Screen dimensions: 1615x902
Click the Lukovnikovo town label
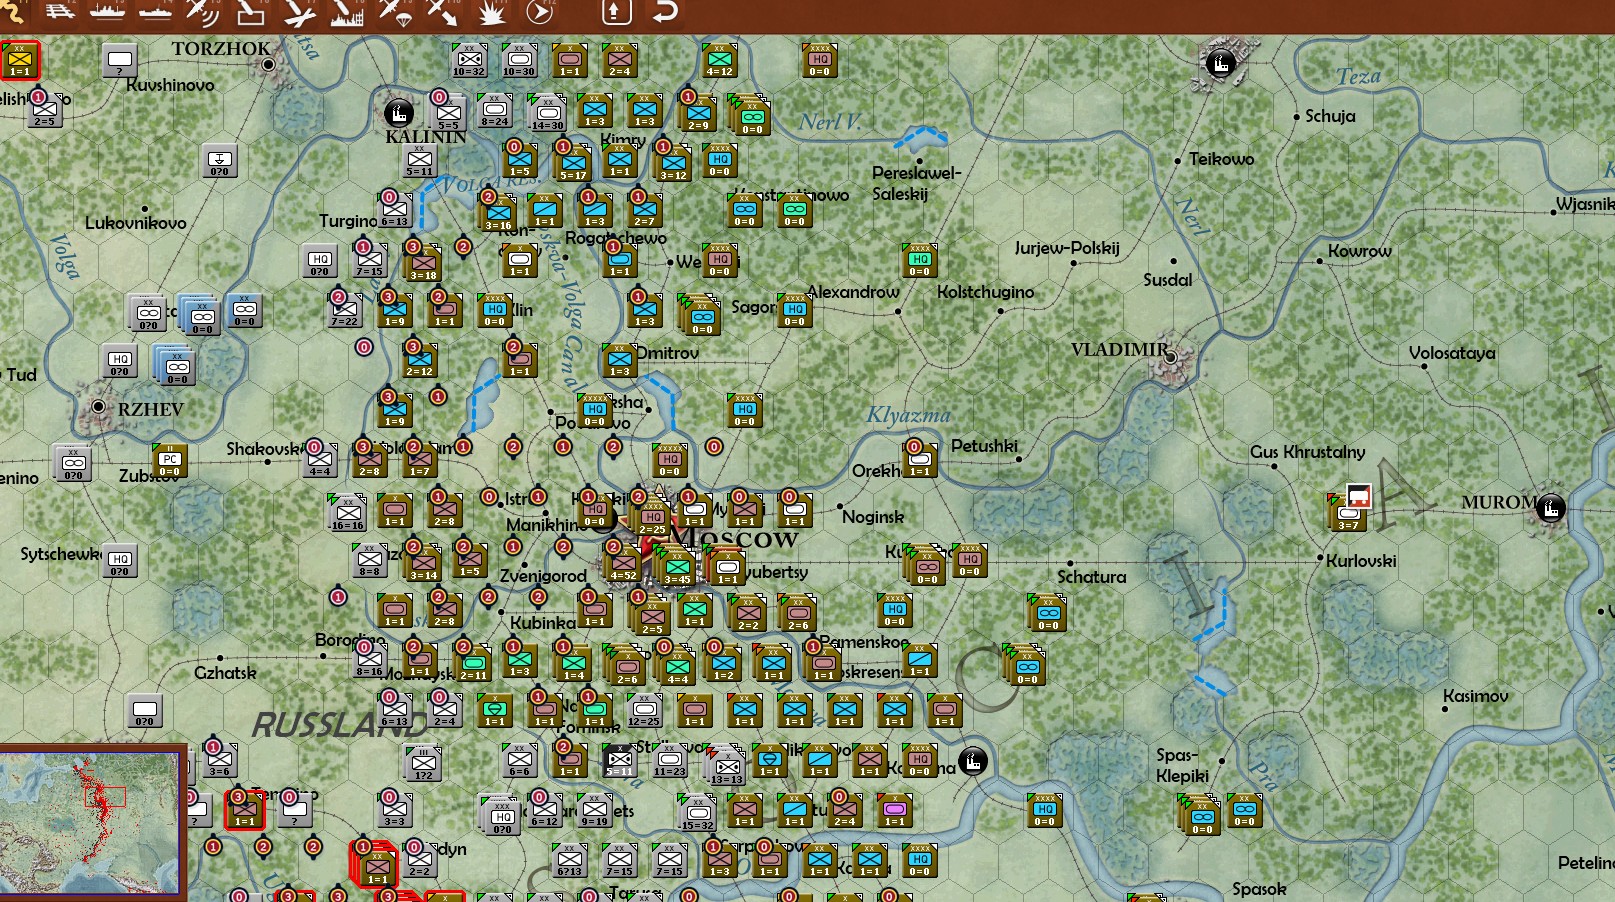pyautogui.click(x=135, y=223)
